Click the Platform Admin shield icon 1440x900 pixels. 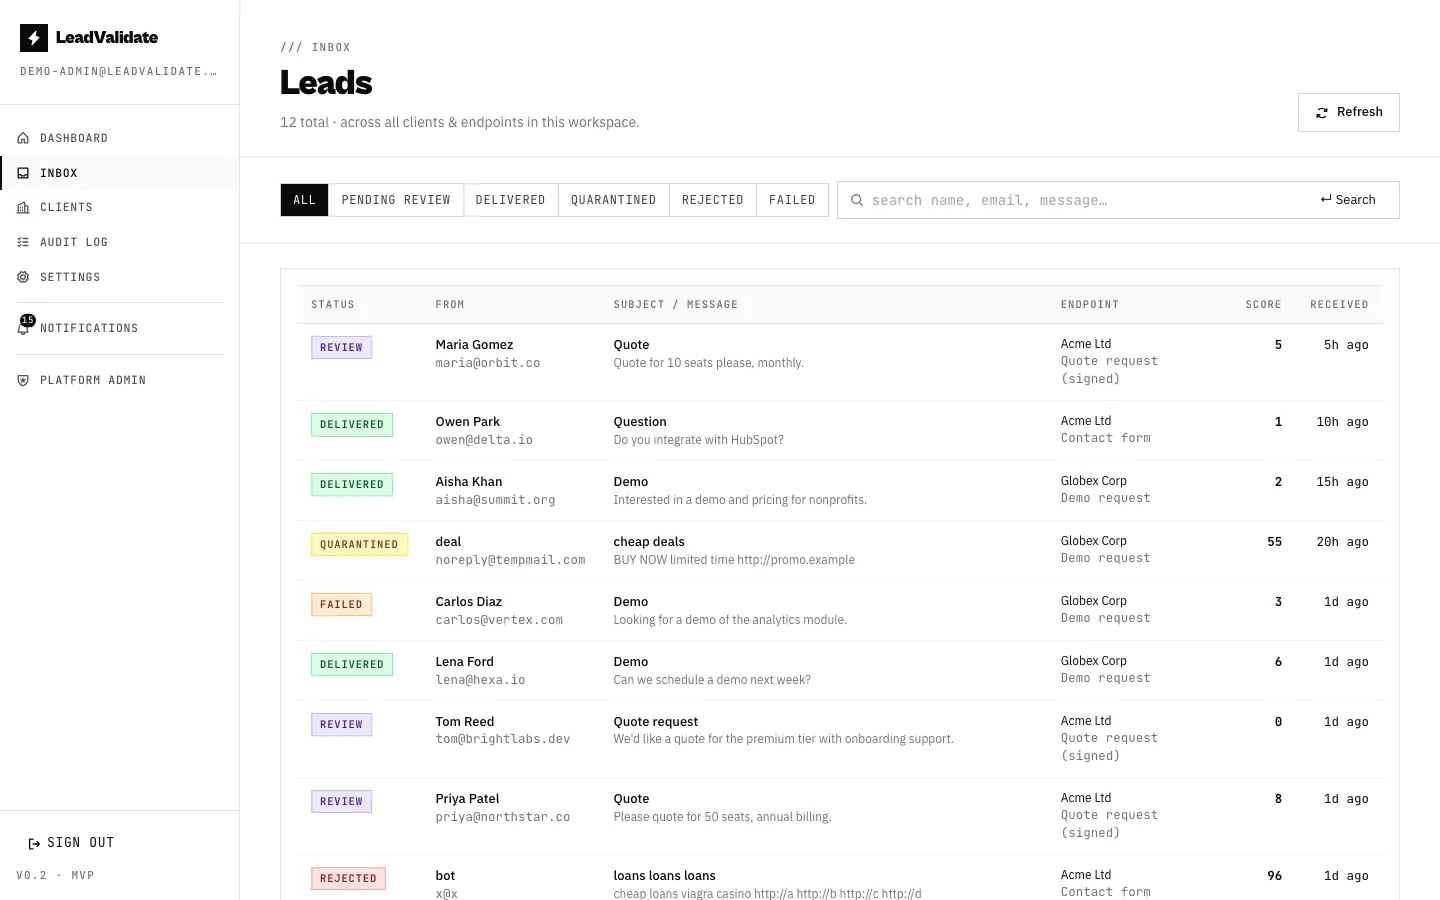click(x=23, y=380)
